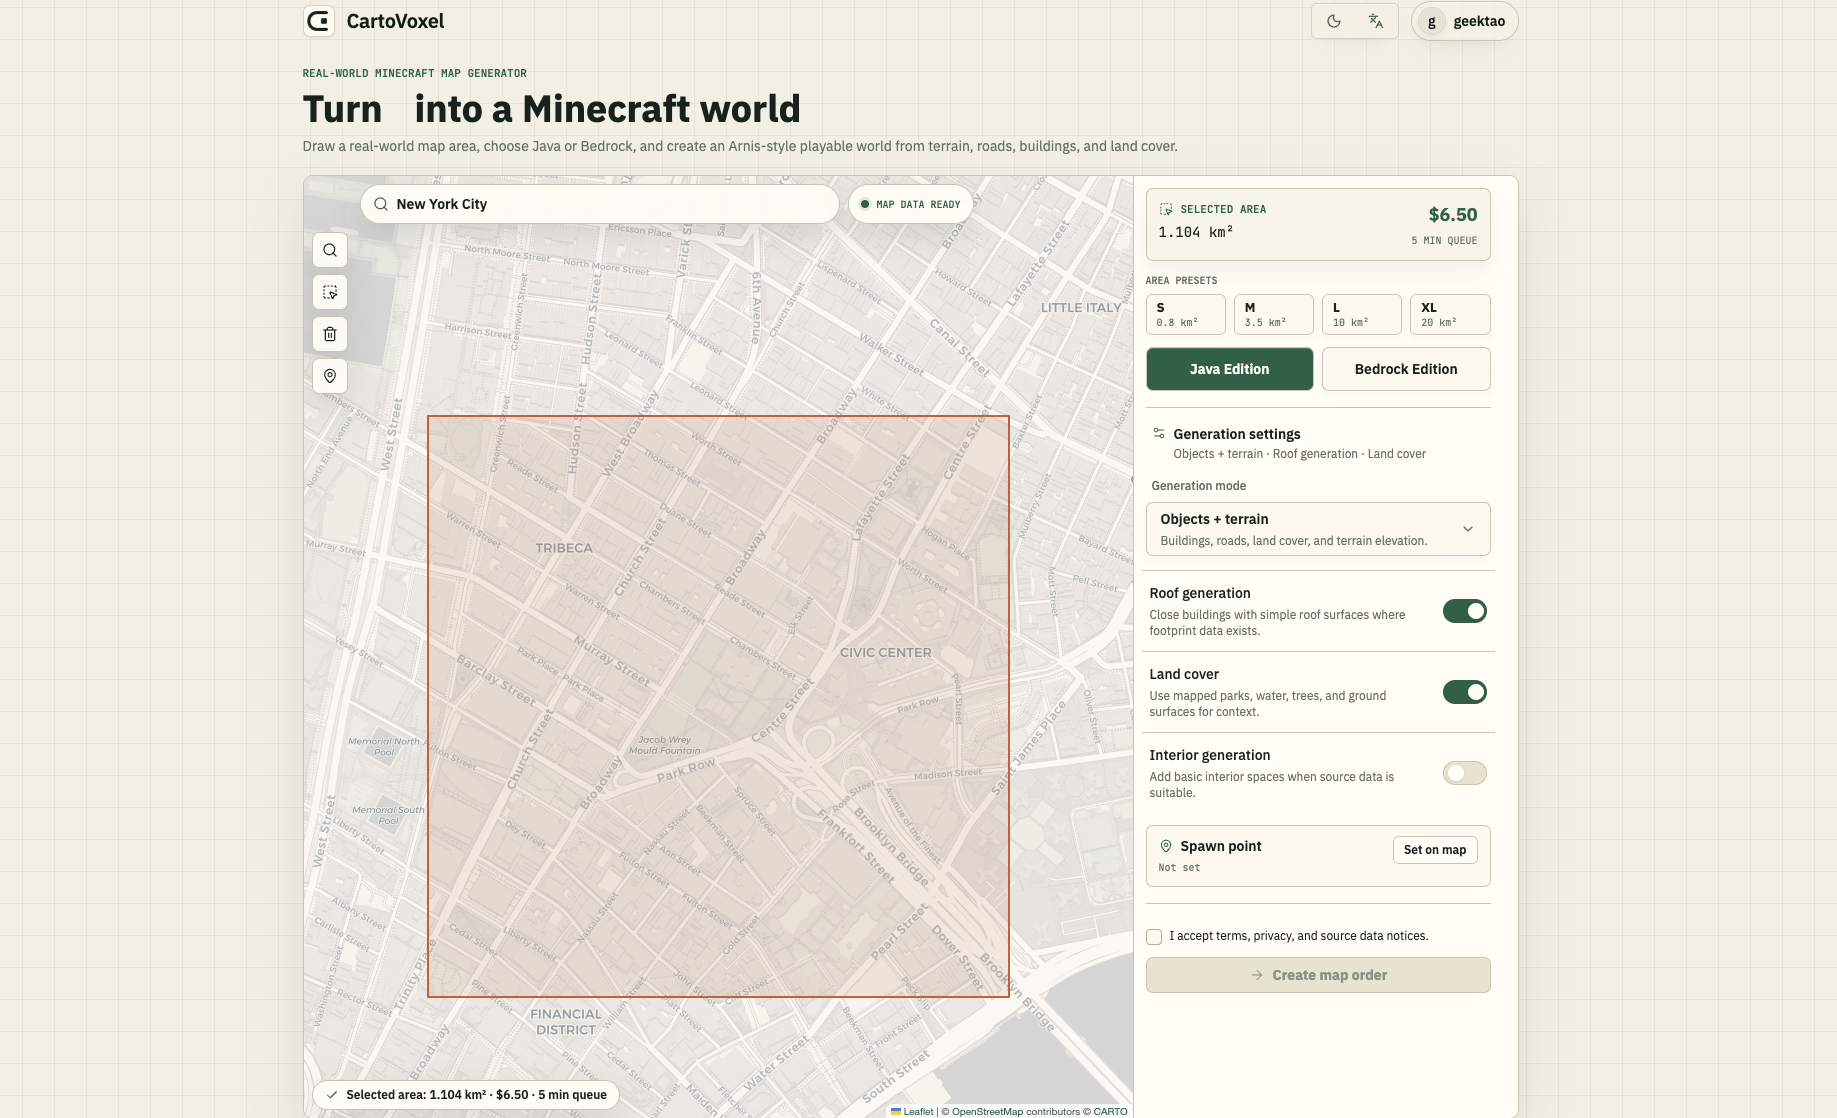The image size is (1837, 1118).
Task: Click the CIVIC CENTER map label
Action: pos(886,652)
